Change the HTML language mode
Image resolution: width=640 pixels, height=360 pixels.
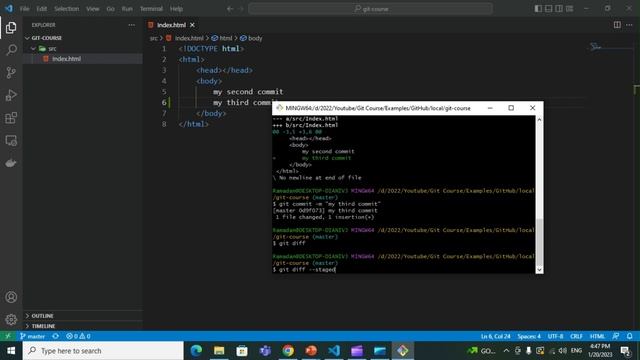click(x=597, y=336)
